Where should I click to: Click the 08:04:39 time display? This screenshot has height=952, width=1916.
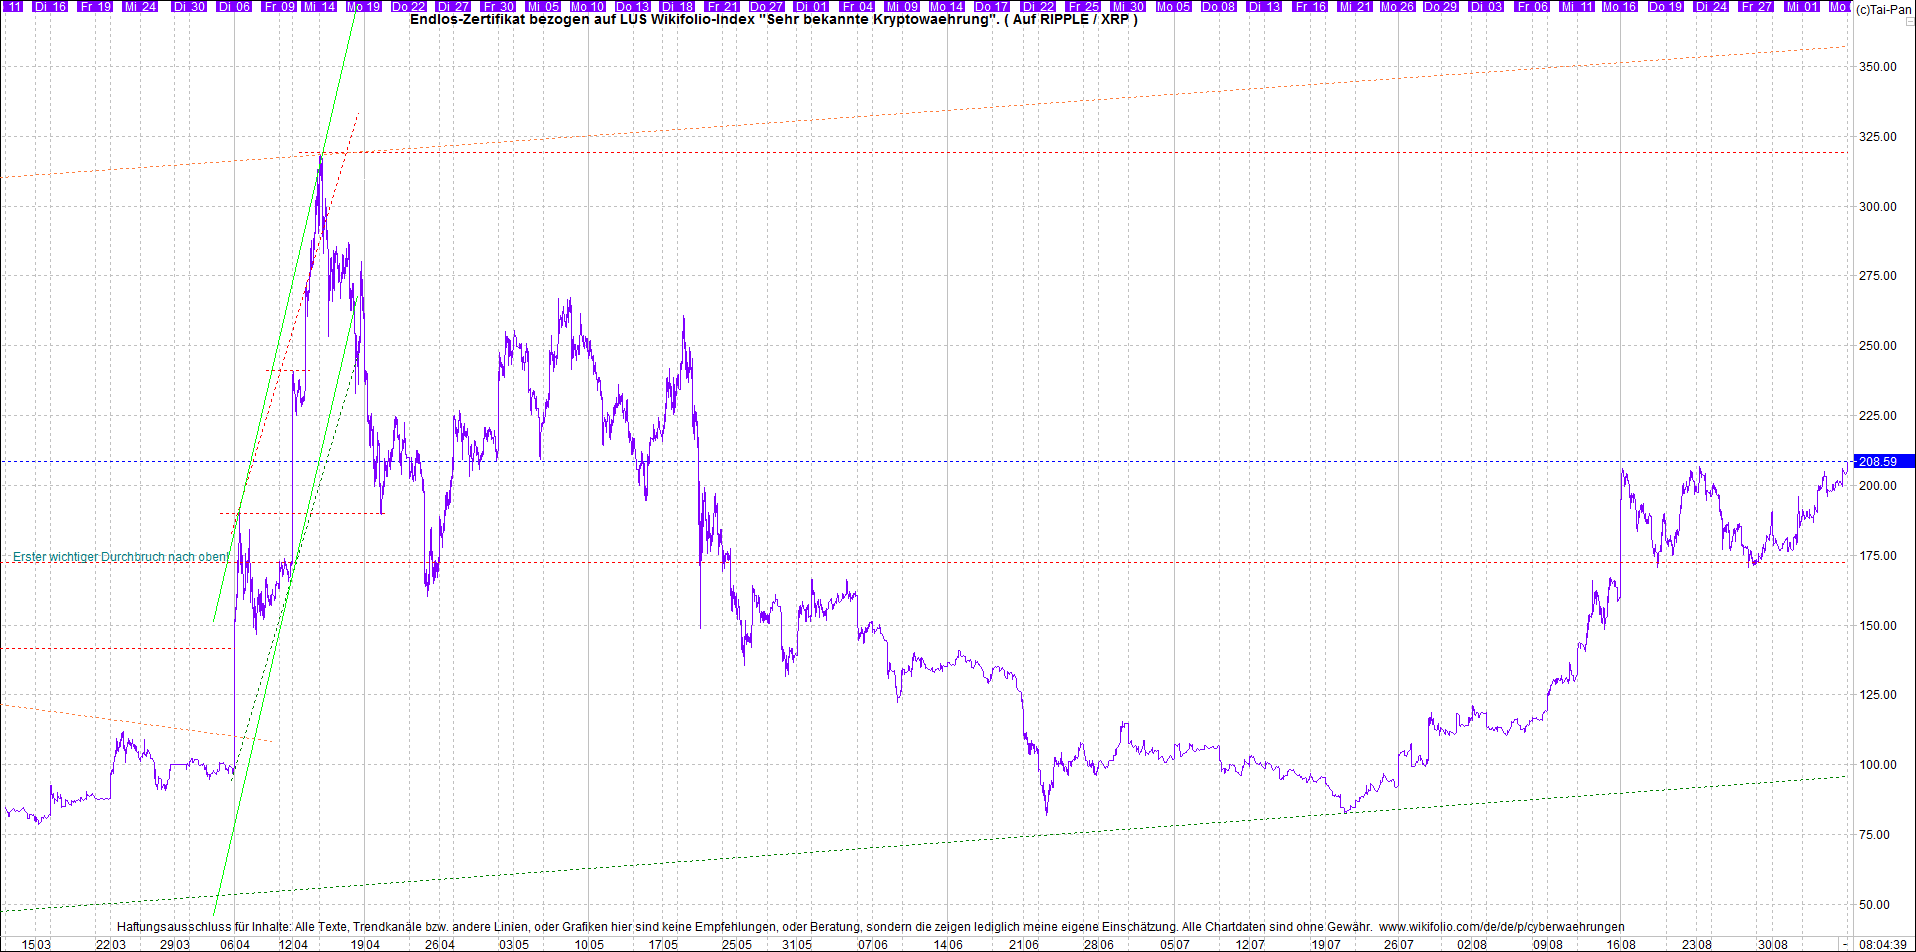[1882, 944]
